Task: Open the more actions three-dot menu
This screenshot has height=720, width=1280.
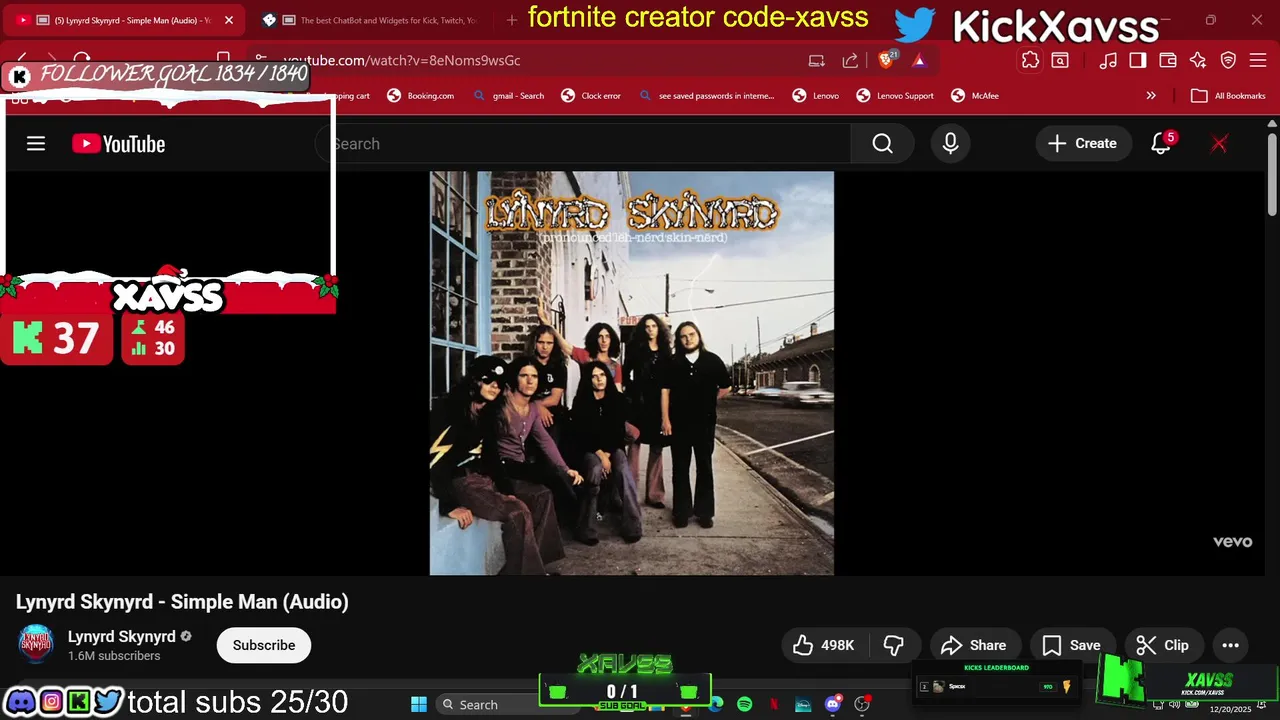Action: (1231, 645)
